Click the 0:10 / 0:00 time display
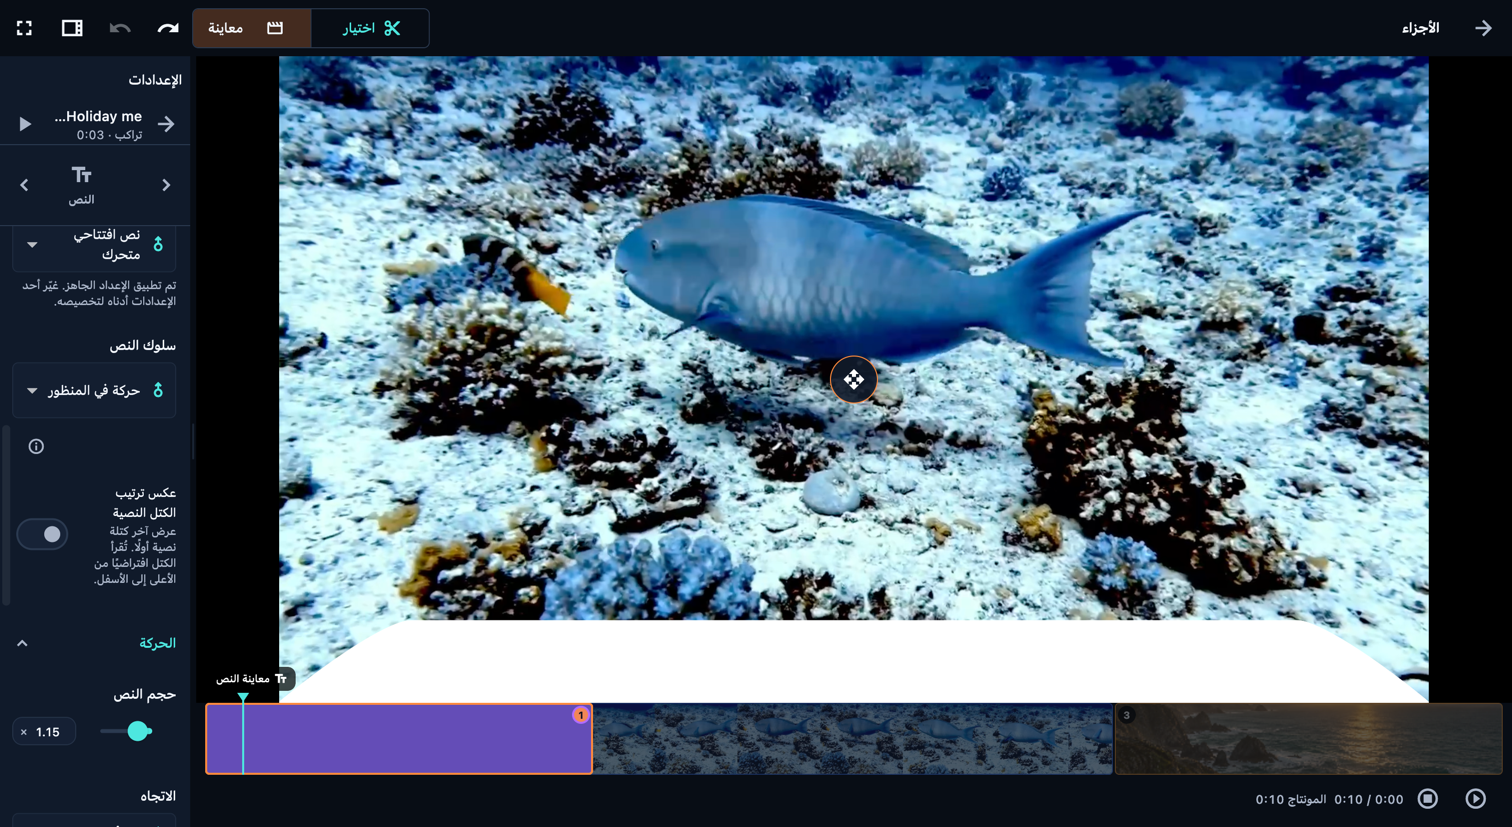This screenshot has height=827, width=1512. [1369, 800]
